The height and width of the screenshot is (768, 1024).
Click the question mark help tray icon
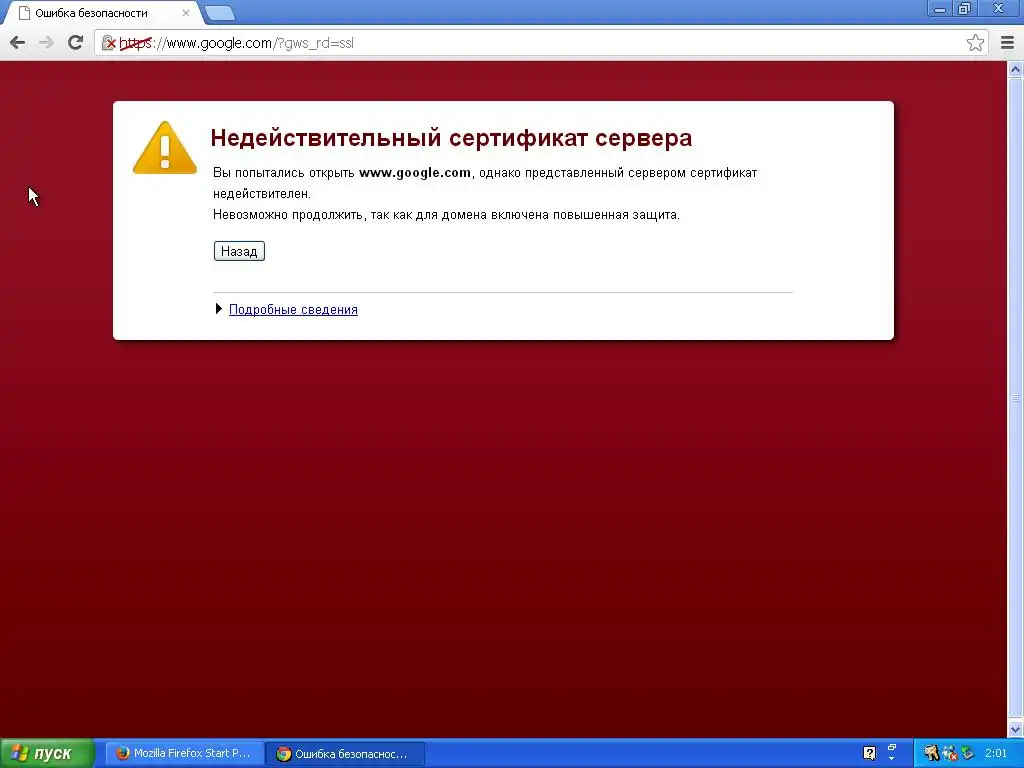[x=869, y=753]
